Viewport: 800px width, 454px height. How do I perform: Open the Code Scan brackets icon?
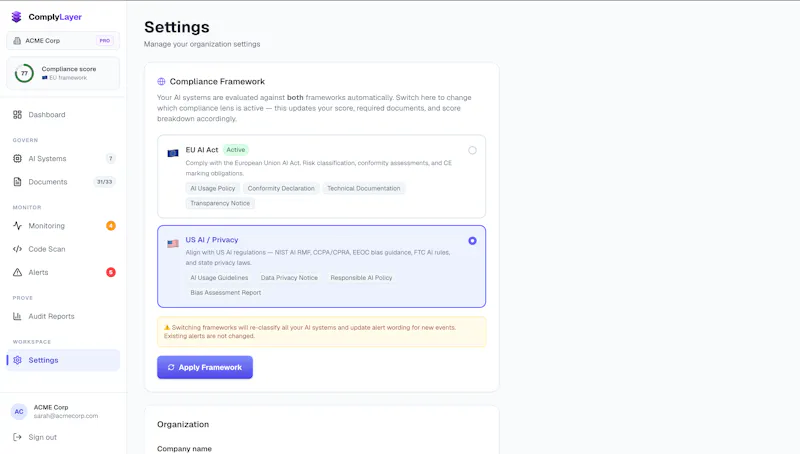click(17, 249)
